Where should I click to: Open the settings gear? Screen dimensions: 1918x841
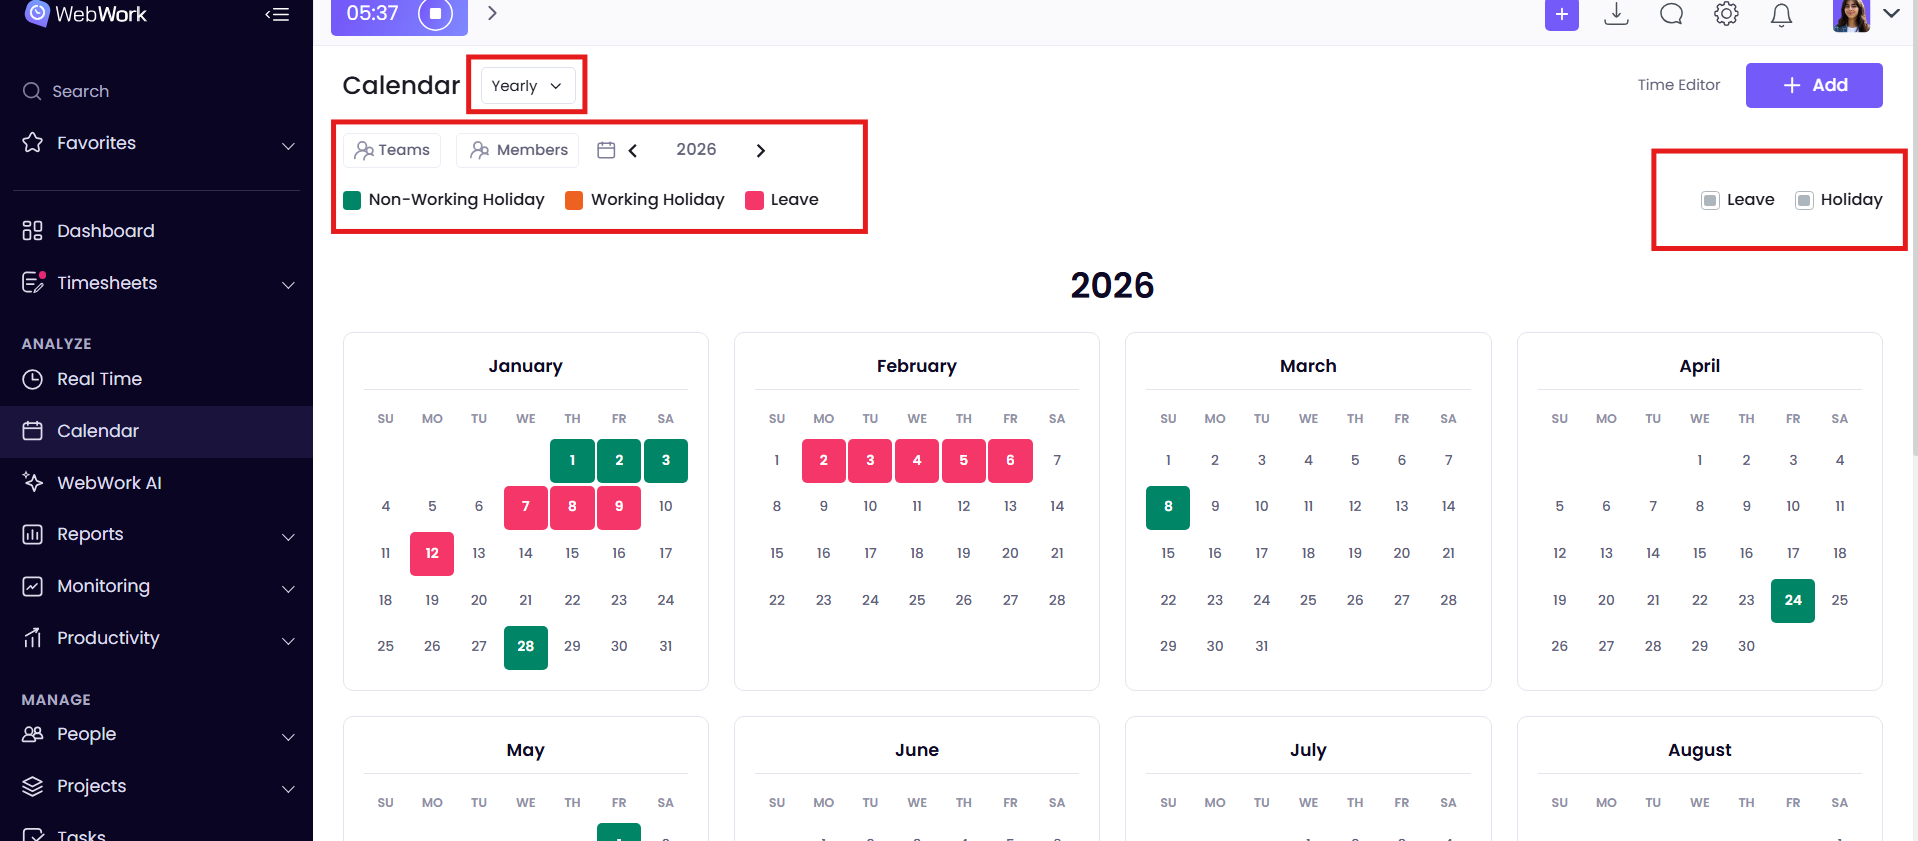coord(1726,14)
